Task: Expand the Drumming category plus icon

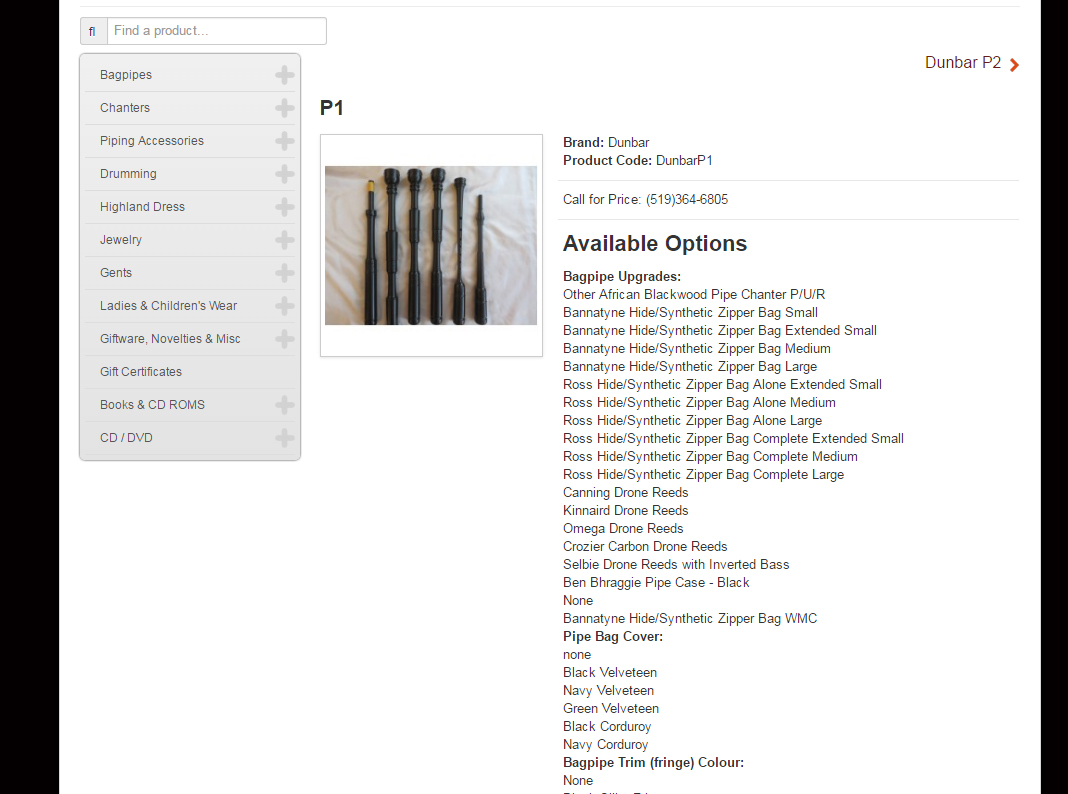Action: click(285, 174)
